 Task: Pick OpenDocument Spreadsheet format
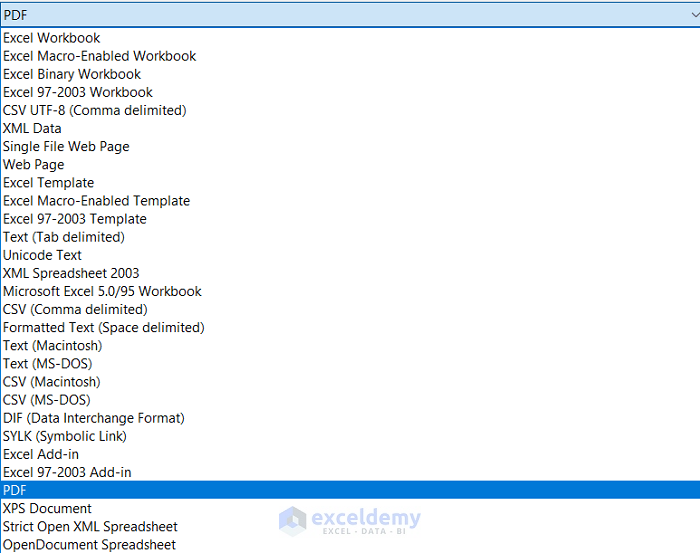[350, 545]
